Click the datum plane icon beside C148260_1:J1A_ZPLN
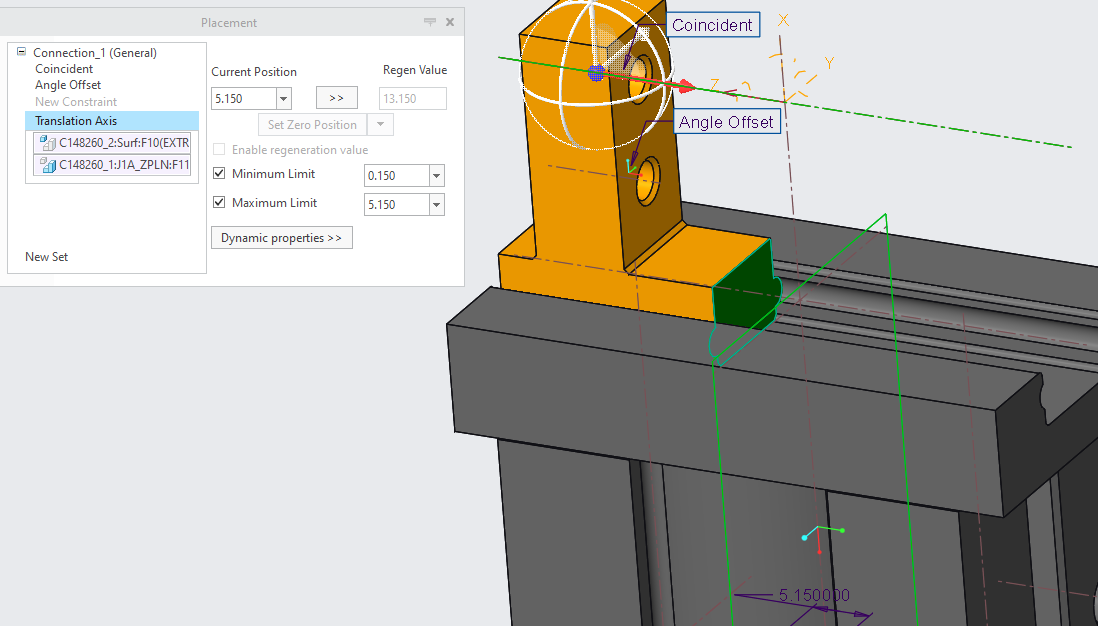The height and width of the screenshot is (626, 1098). [x=46, y=165]
